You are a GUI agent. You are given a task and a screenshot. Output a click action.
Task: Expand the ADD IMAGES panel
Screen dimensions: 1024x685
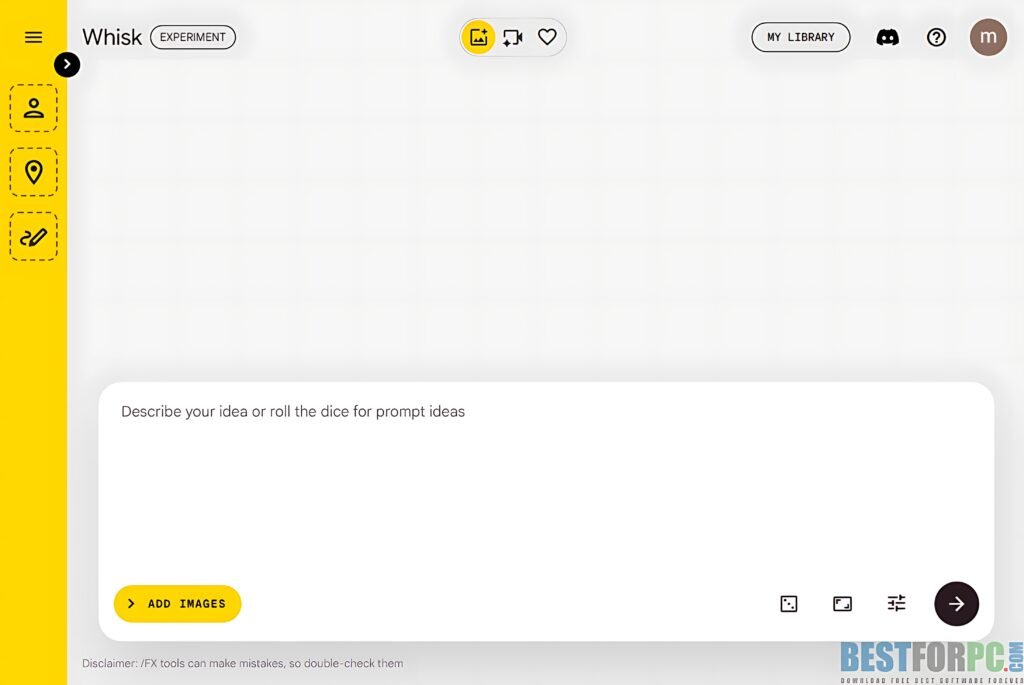coord(178,603)
